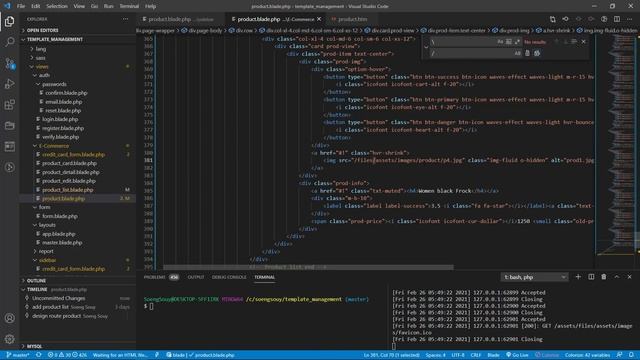Viewport: 640px width, 360px height.
Task: Close the terminal panel
Action: point(629,277)
